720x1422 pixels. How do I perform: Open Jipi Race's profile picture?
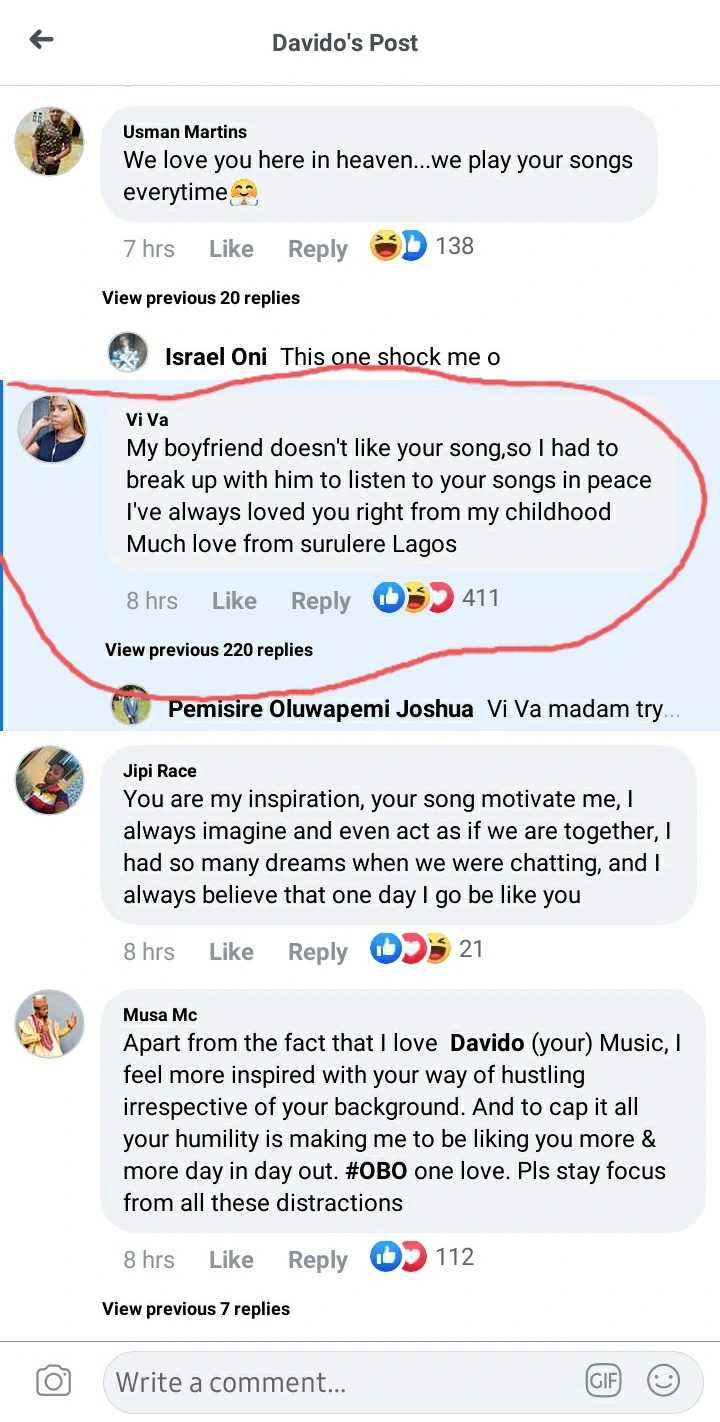tap(50, 780)
